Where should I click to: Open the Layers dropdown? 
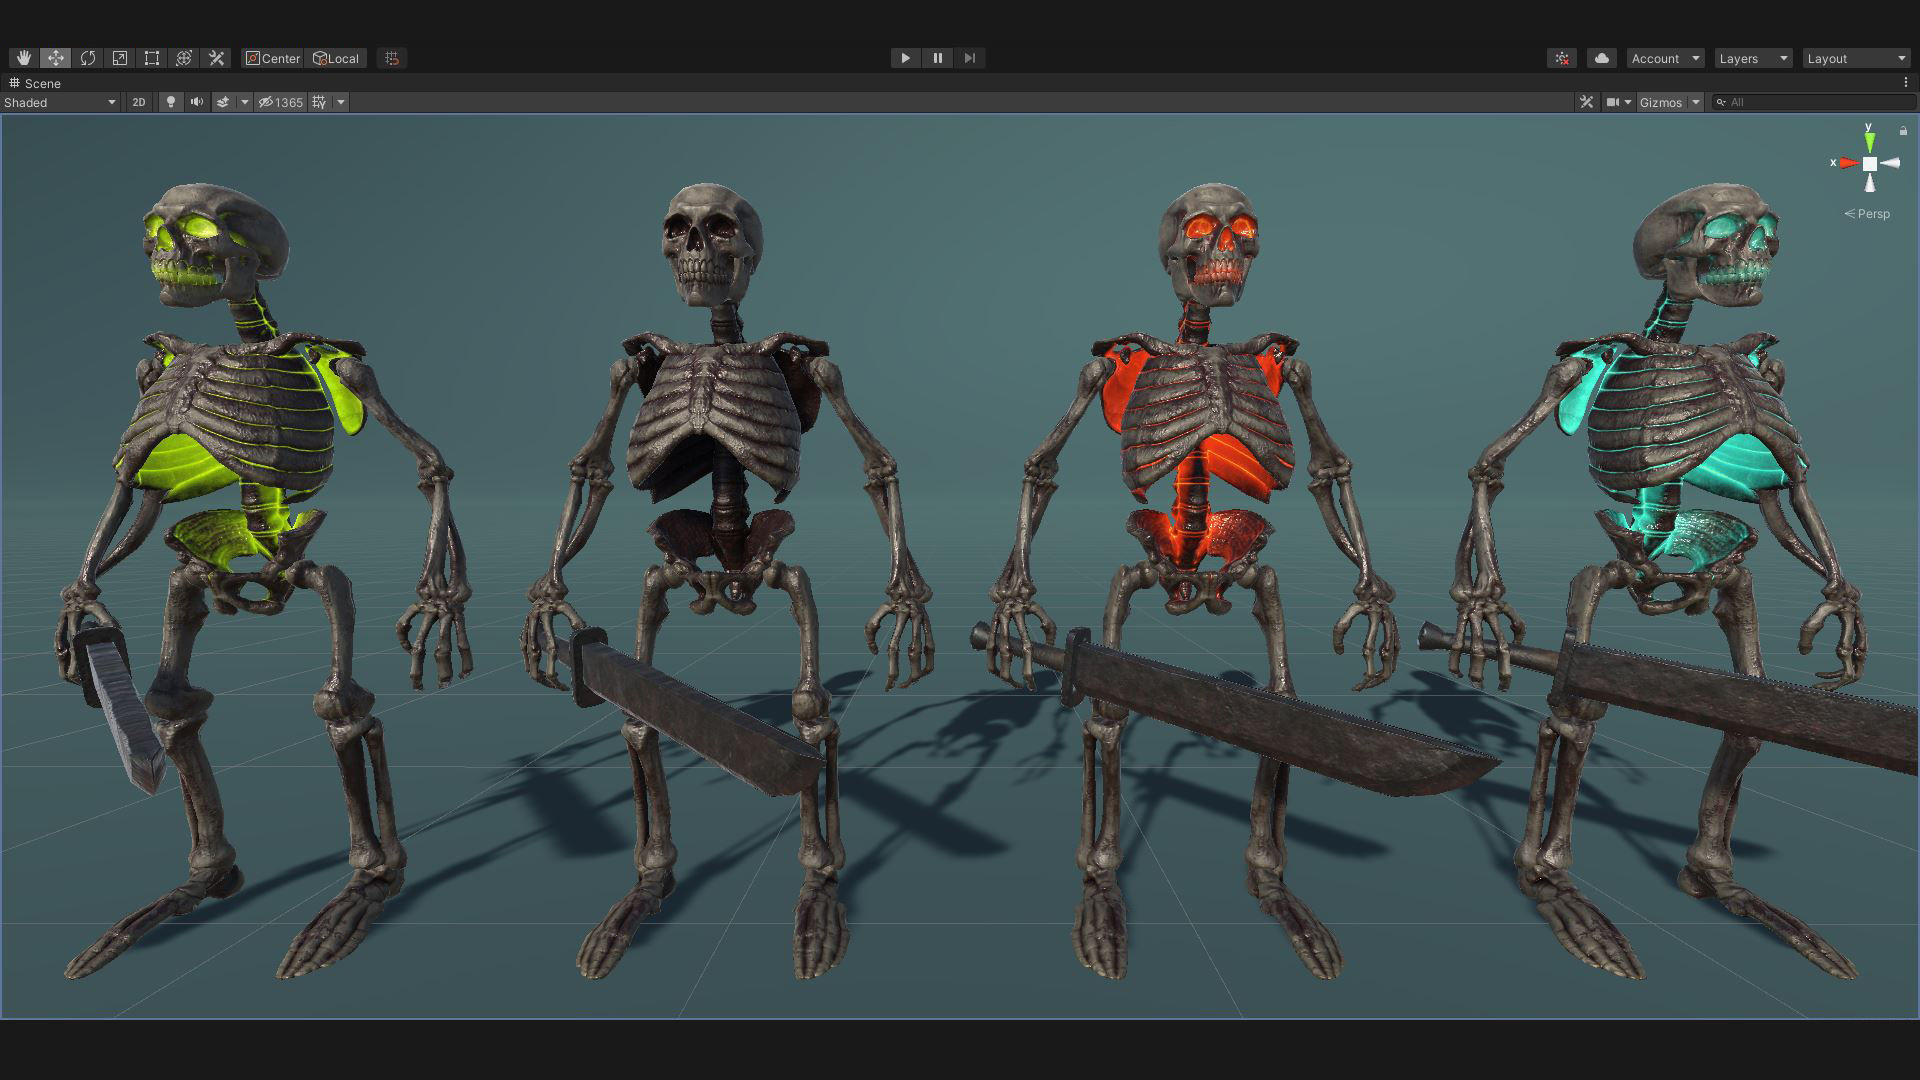point(1753,58)
